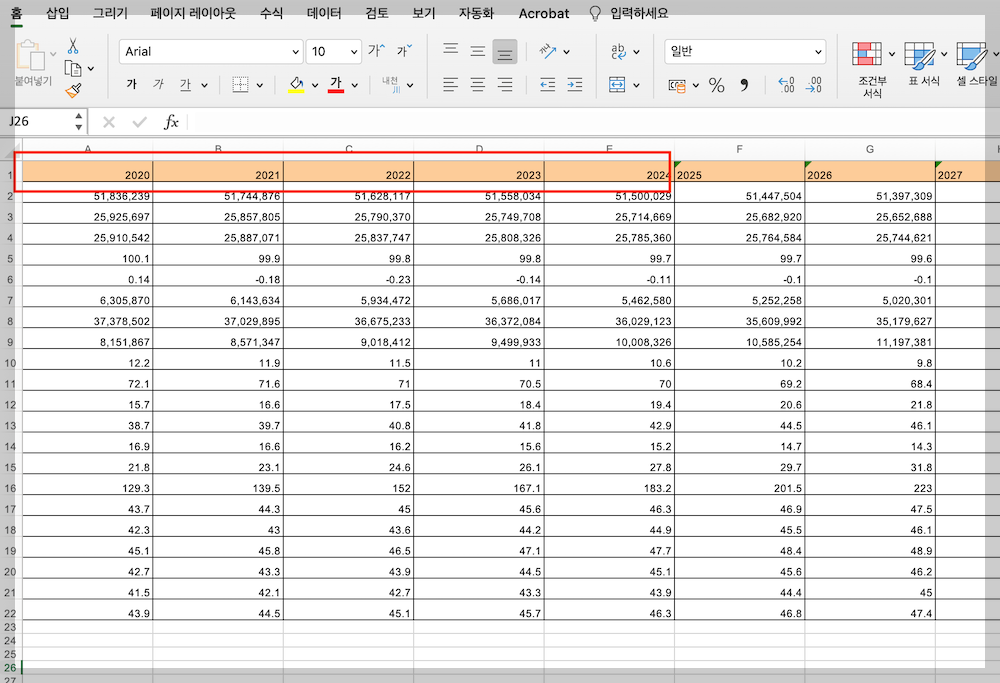The width and height of the screenshot is (1000, 683).
Task: Expand merge options arrow
Action: 636,85
